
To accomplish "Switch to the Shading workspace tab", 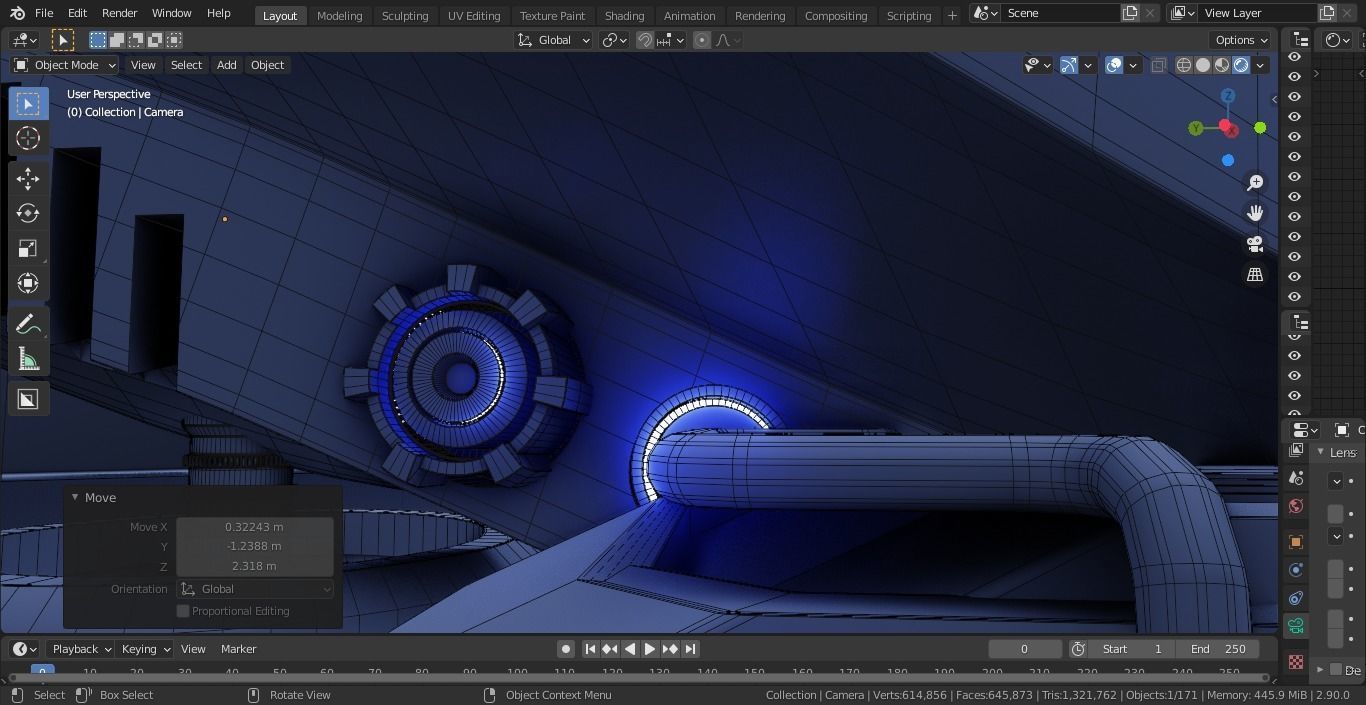I will 624,15.
